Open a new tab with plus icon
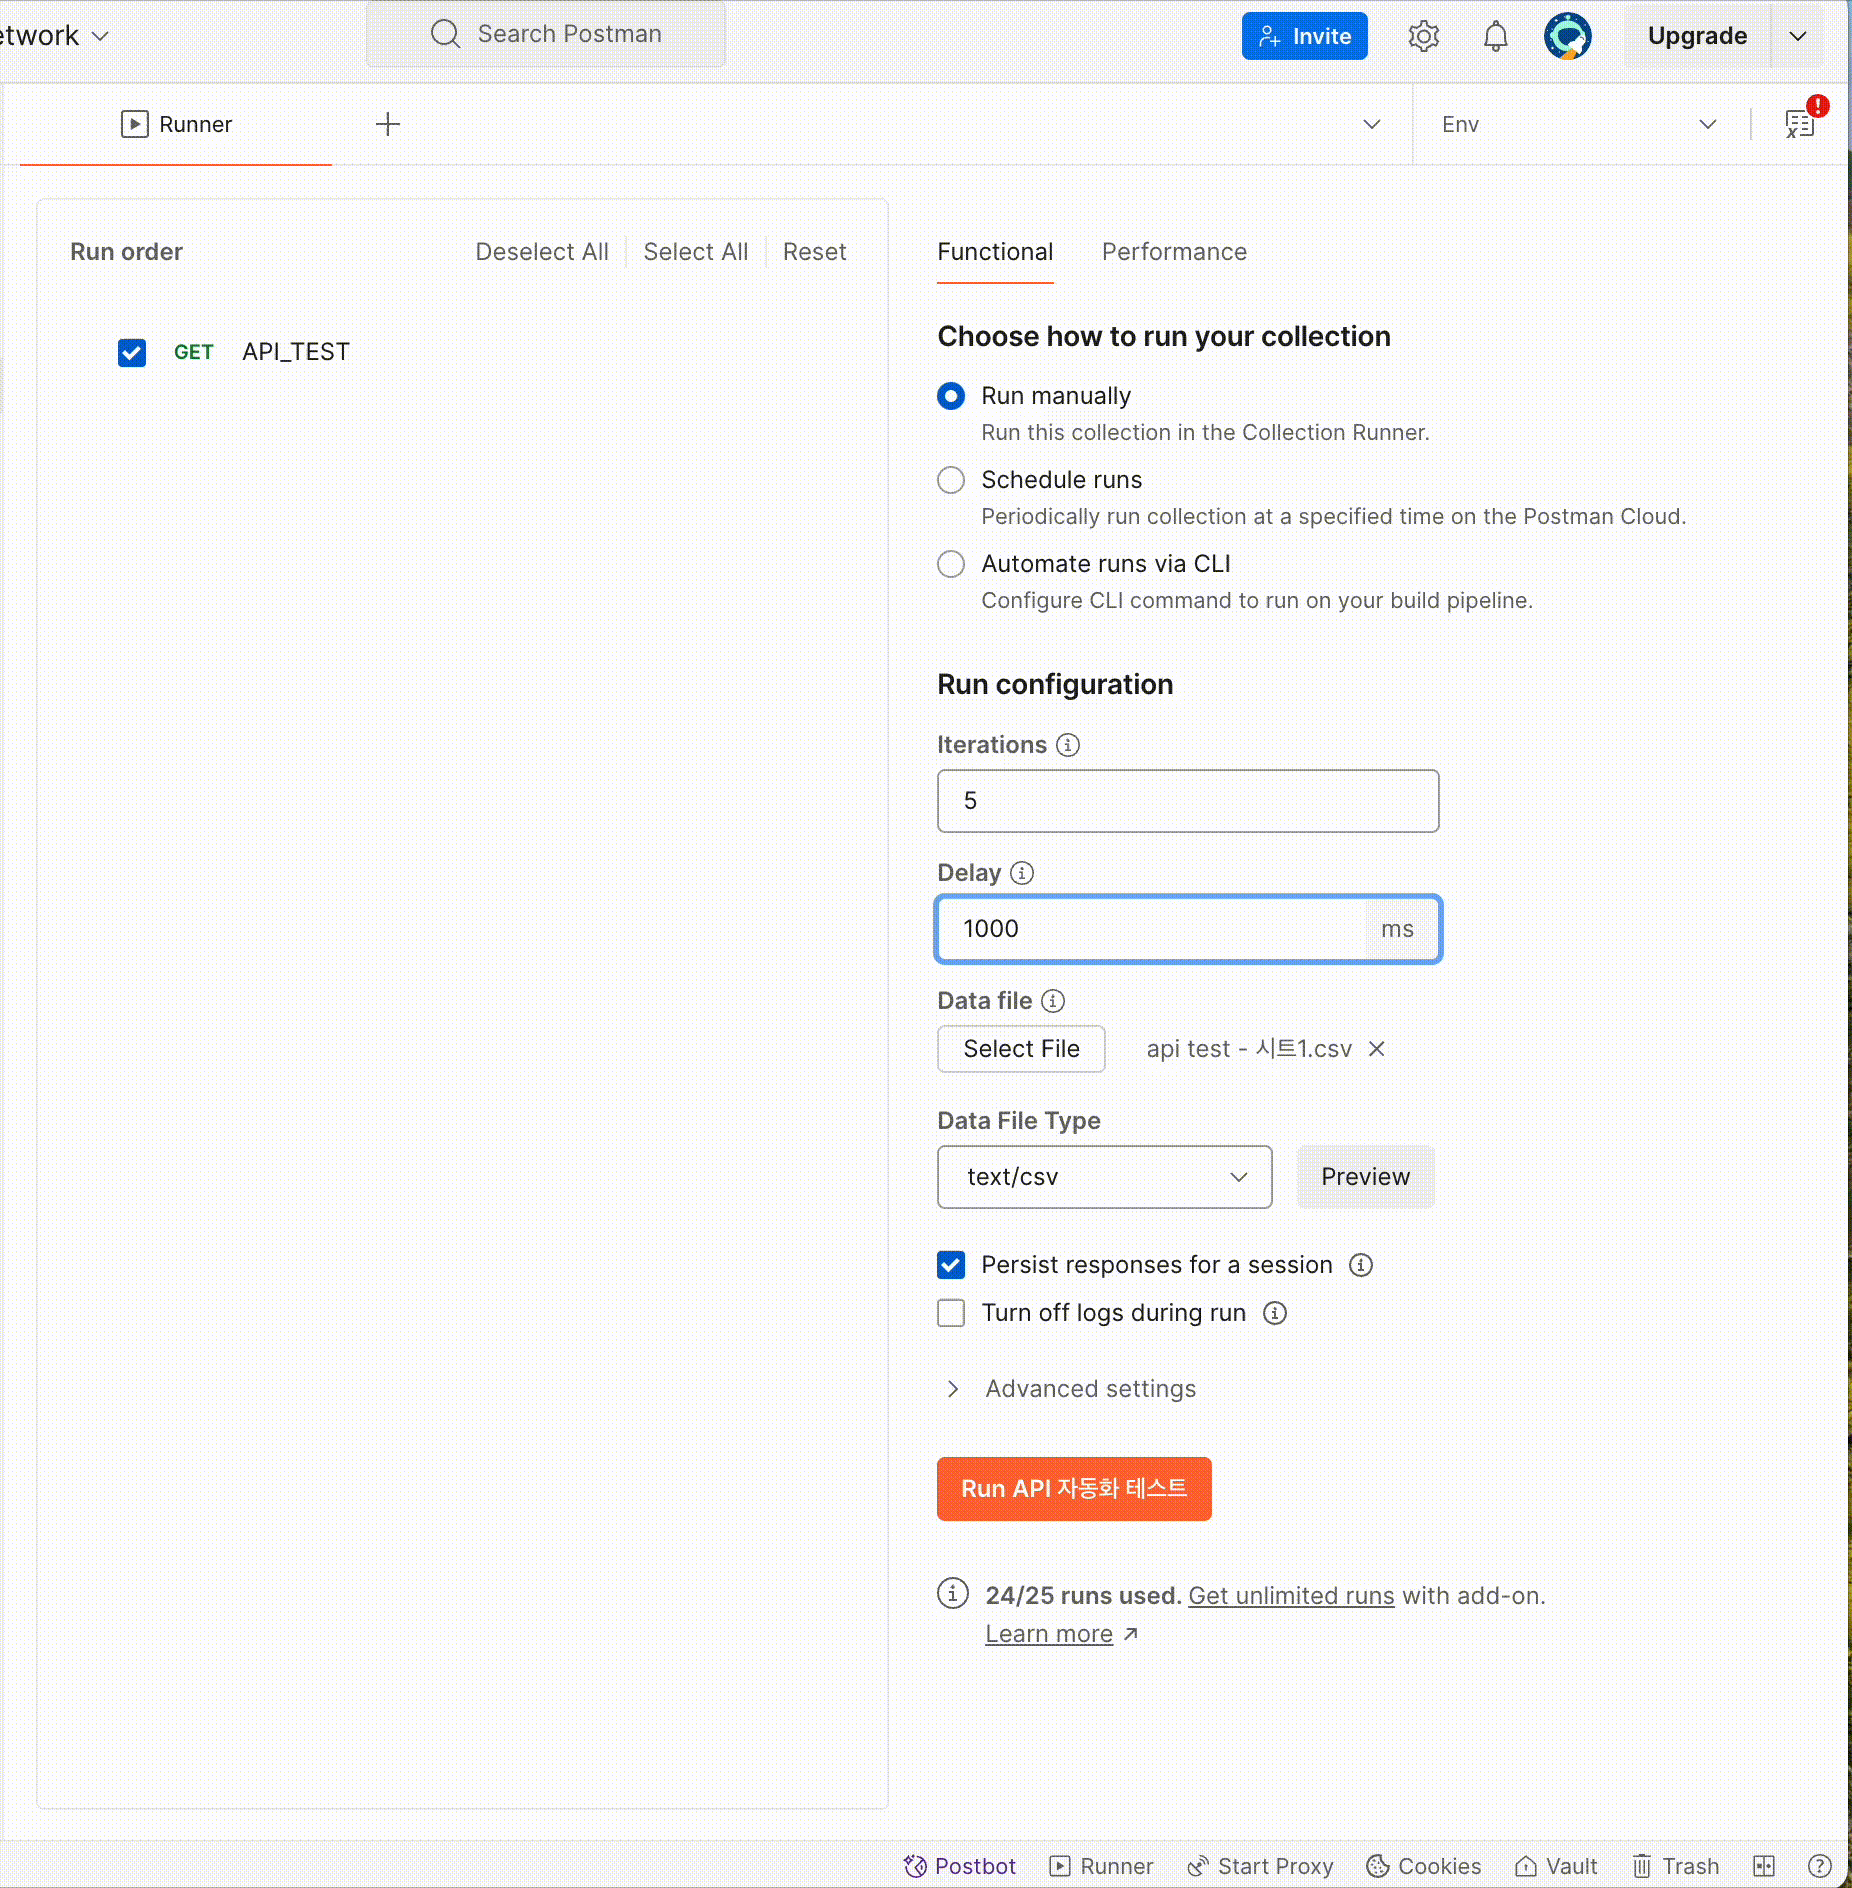 point(388,124)
